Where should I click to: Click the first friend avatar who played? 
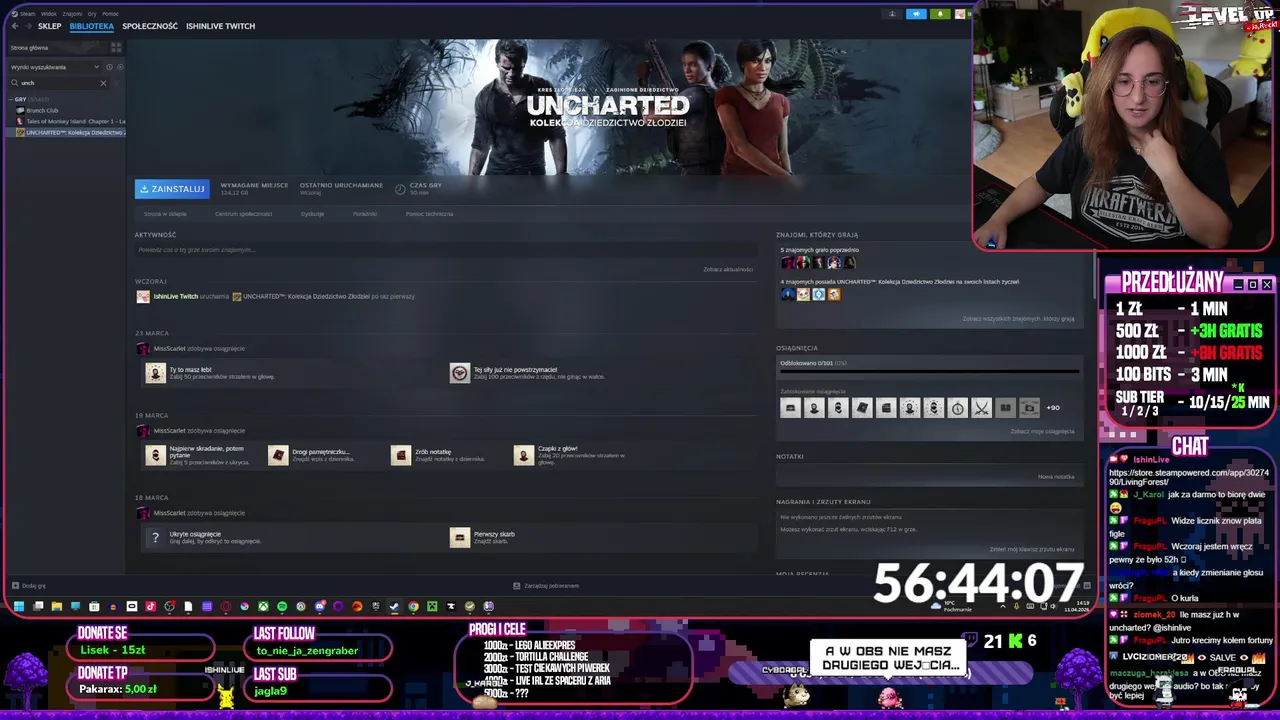[787, 263]
